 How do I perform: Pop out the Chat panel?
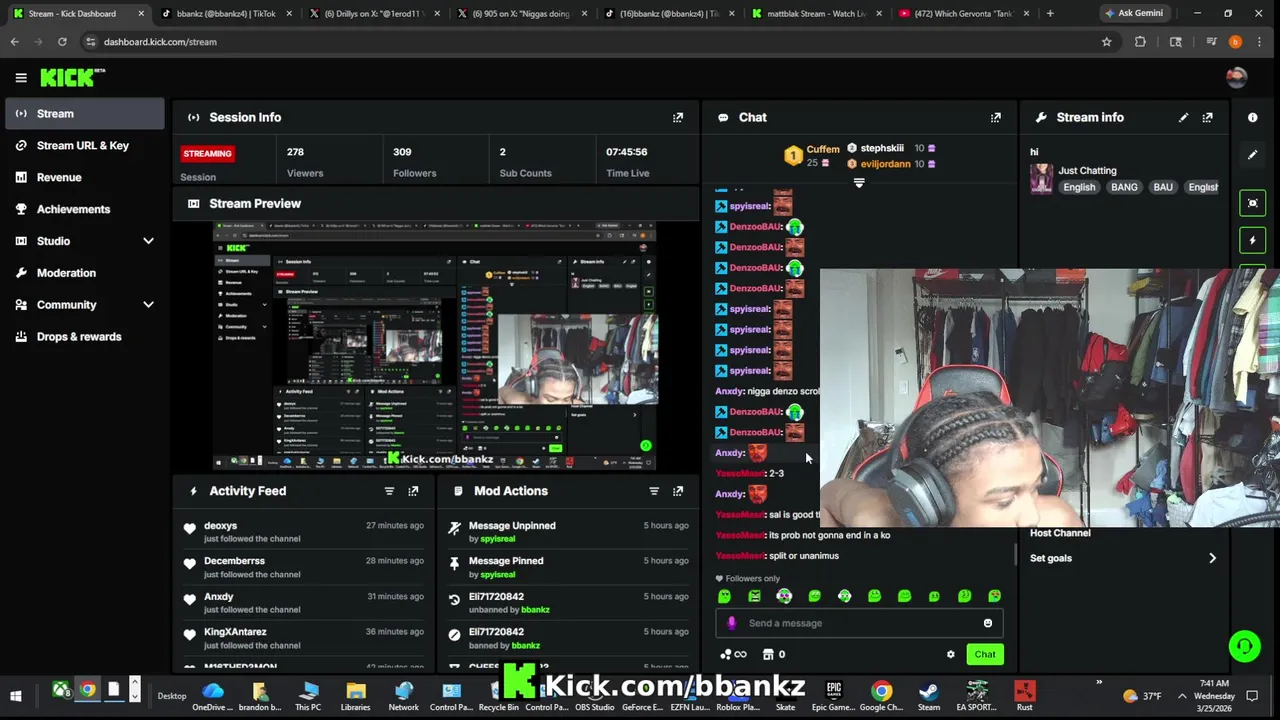click(996, 117)
